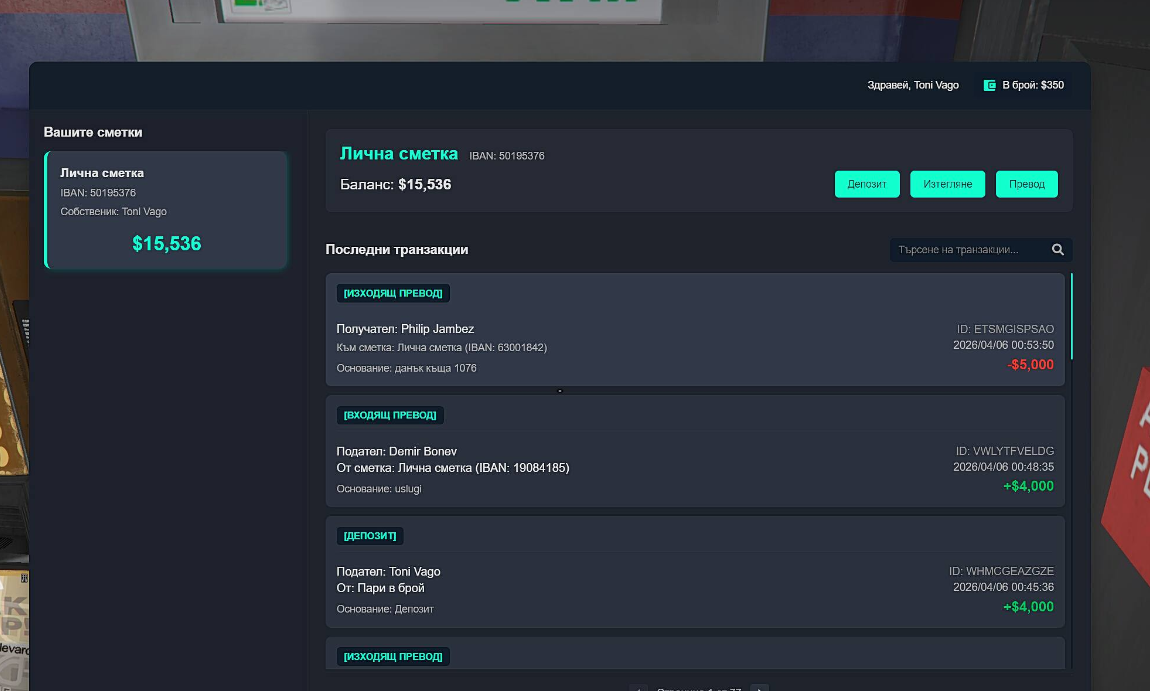Start a transfer with Превод button
Screen dimensions: 1150x691
tap(1027, 184)
